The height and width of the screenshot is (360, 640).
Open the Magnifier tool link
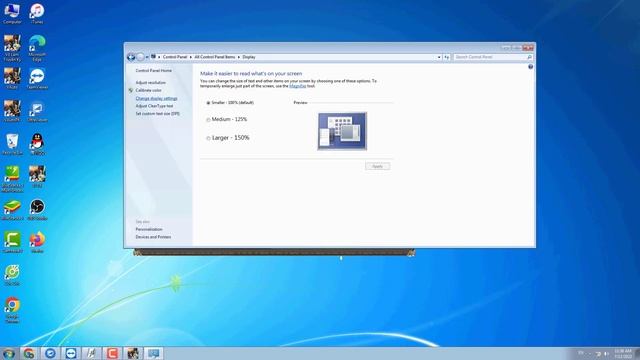tap(298, 86)
